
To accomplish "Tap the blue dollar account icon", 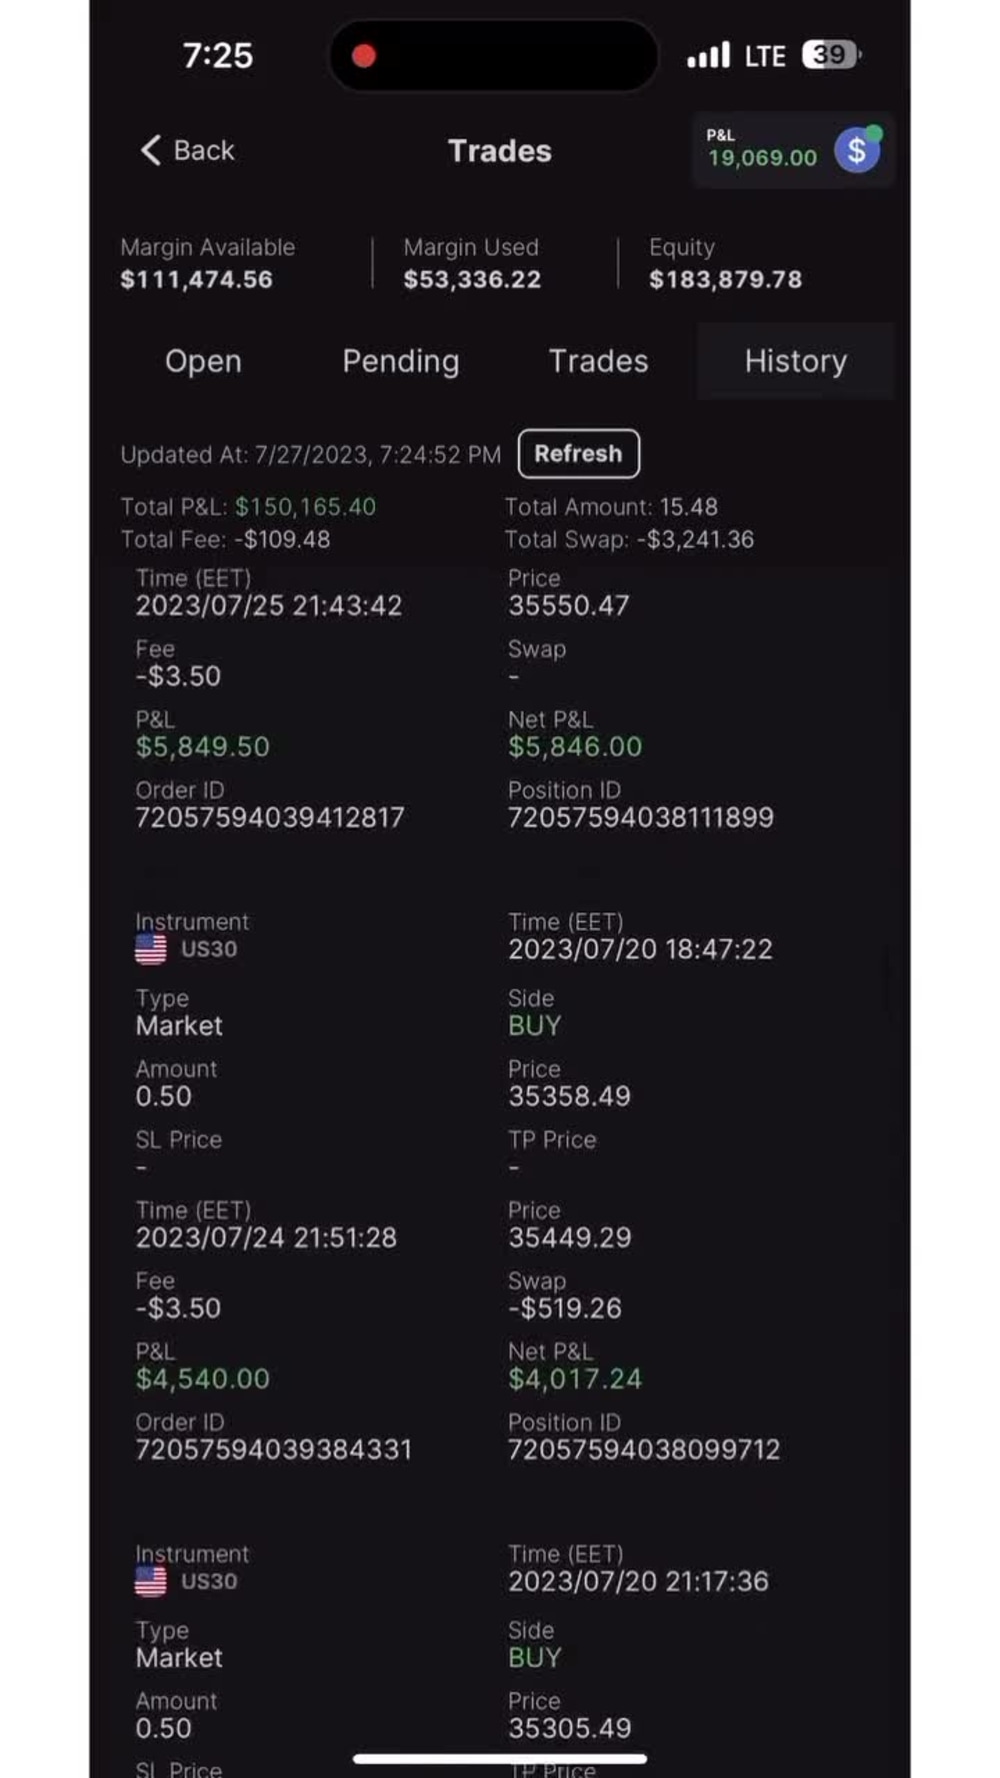I will (x=857, y=151).
